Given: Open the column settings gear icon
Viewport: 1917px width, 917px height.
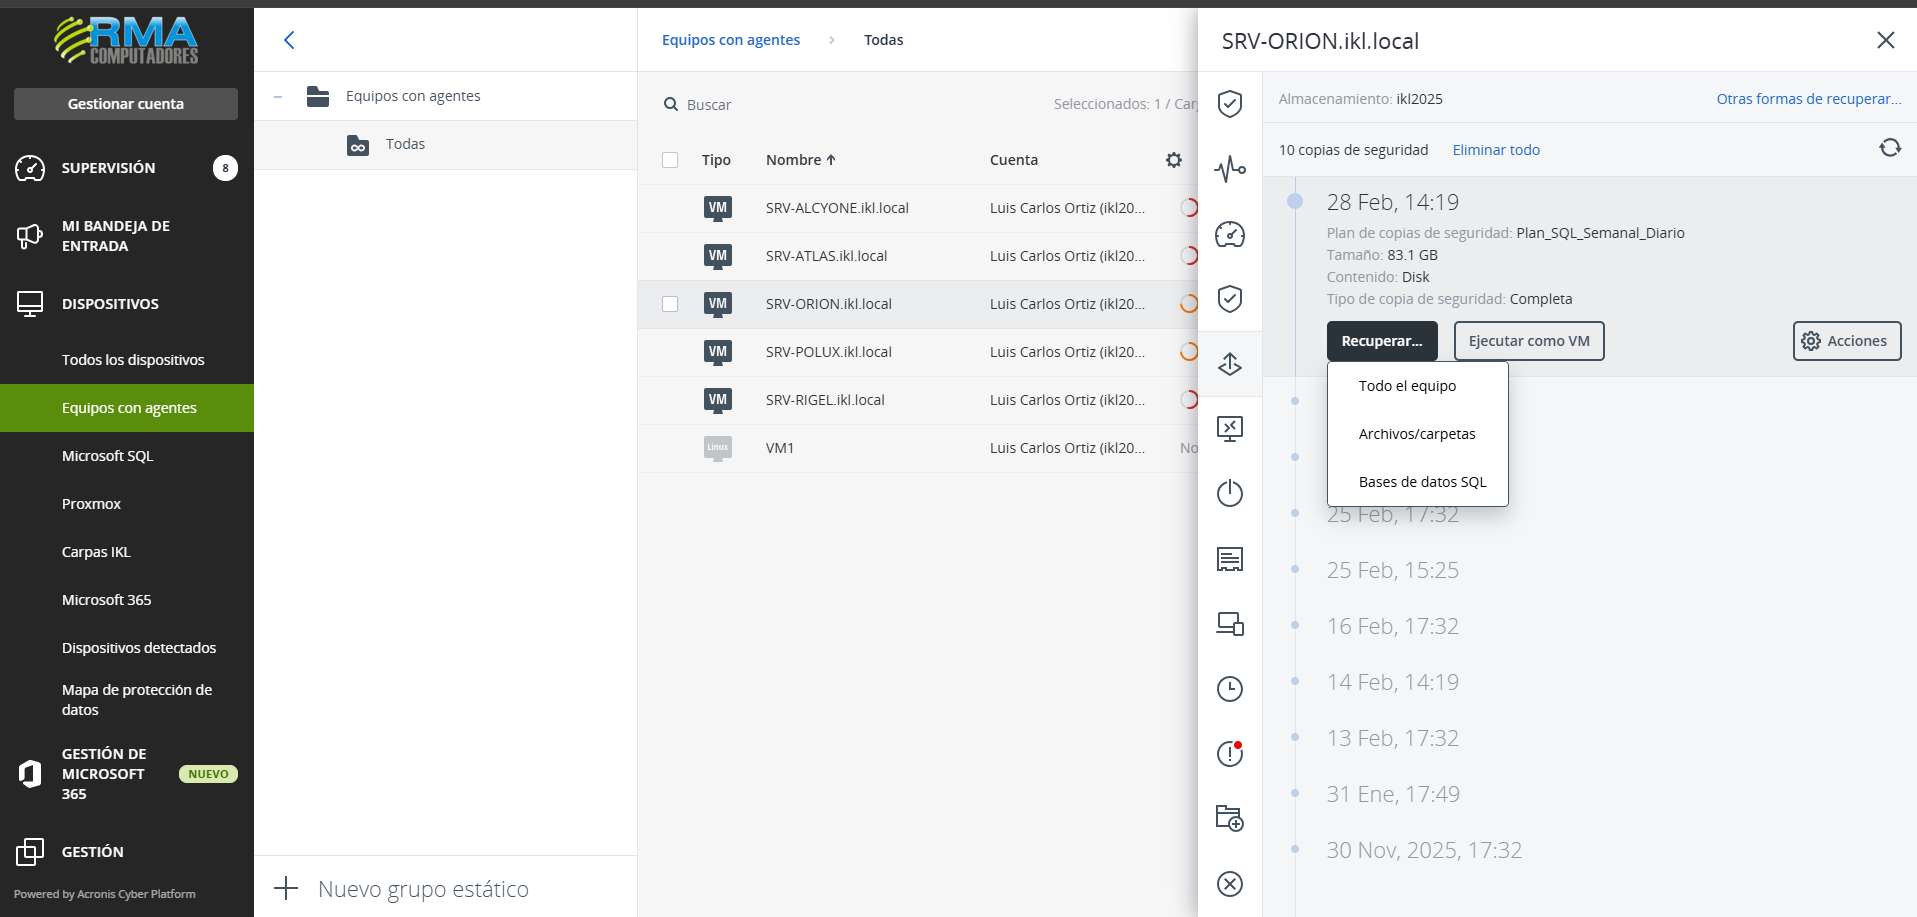Looking at the screenshot, I should [1173, 160].
